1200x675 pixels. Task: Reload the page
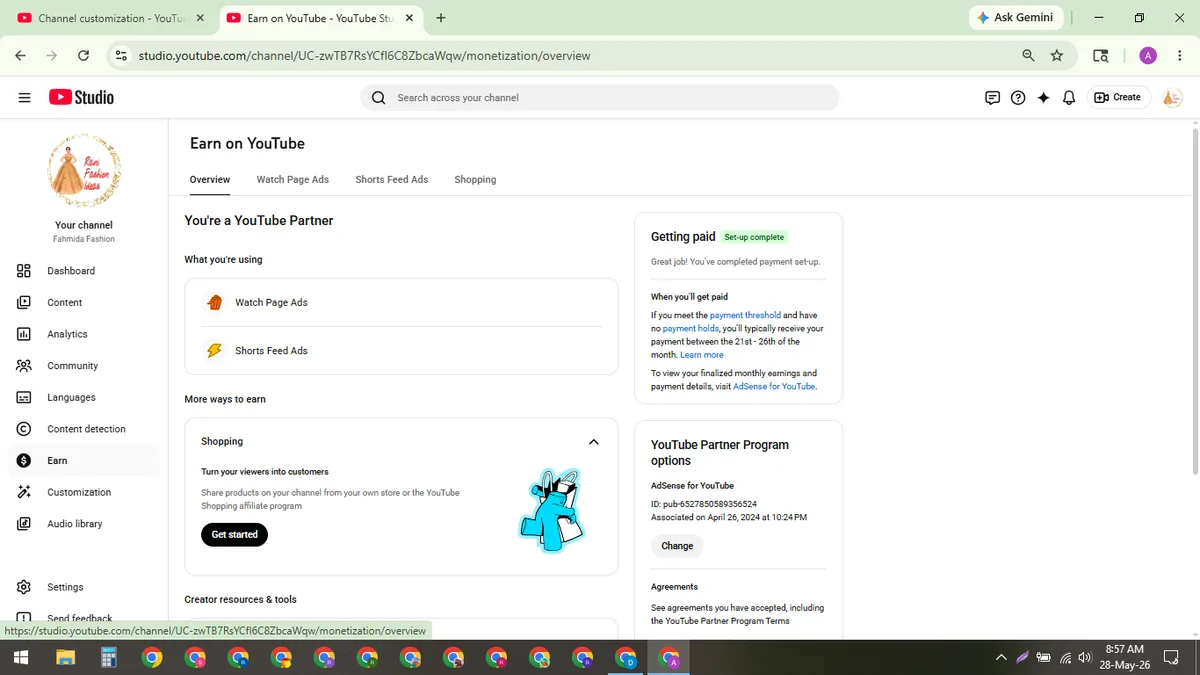[x=83, y=56]
